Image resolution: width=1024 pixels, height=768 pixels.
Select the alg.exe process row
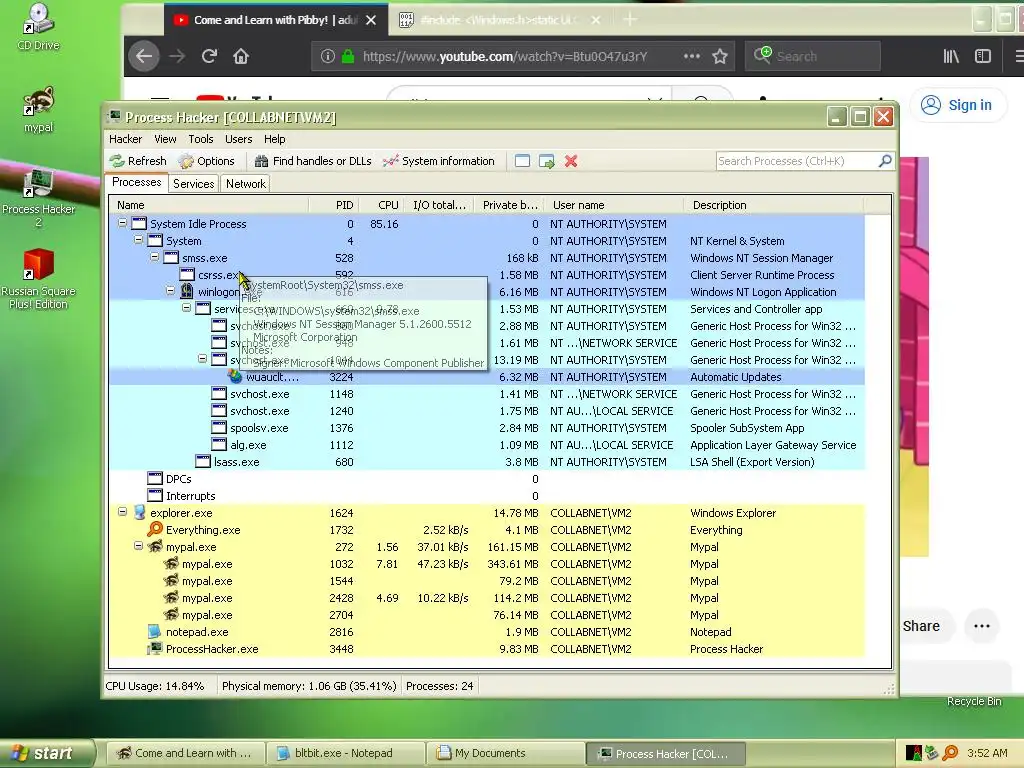click(x=487, y=445)
